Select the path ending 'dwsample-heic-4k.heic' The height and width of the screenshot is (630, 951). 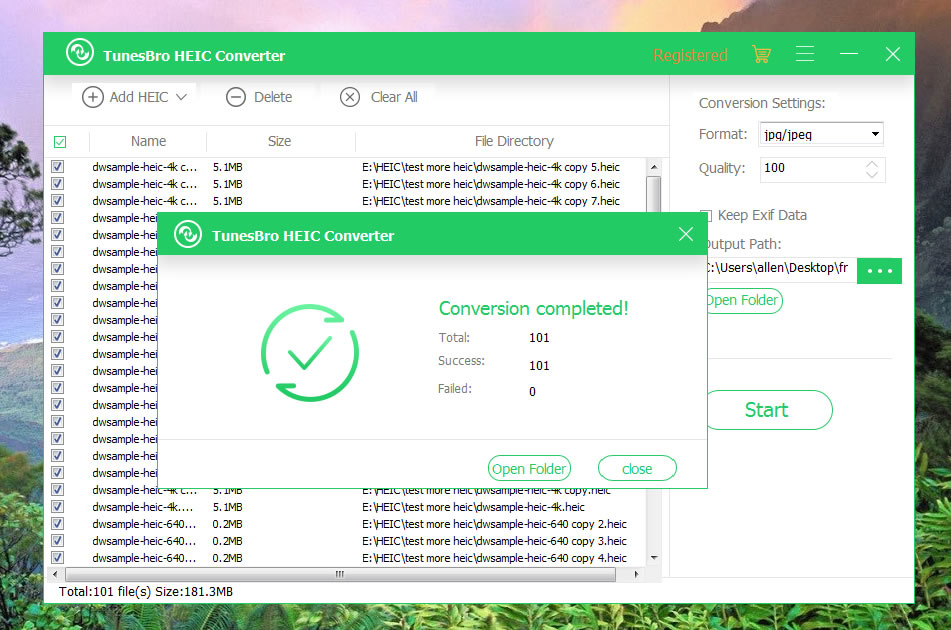click(473, 507)
